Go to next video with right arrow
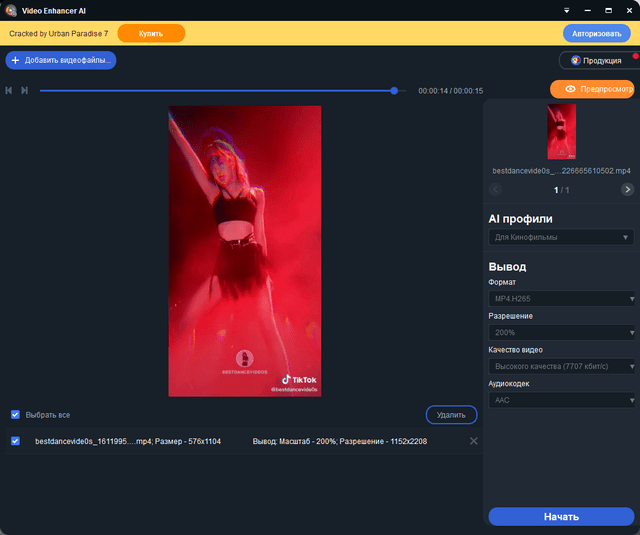This screenshot has width=640, height=535. coord(627,189)
